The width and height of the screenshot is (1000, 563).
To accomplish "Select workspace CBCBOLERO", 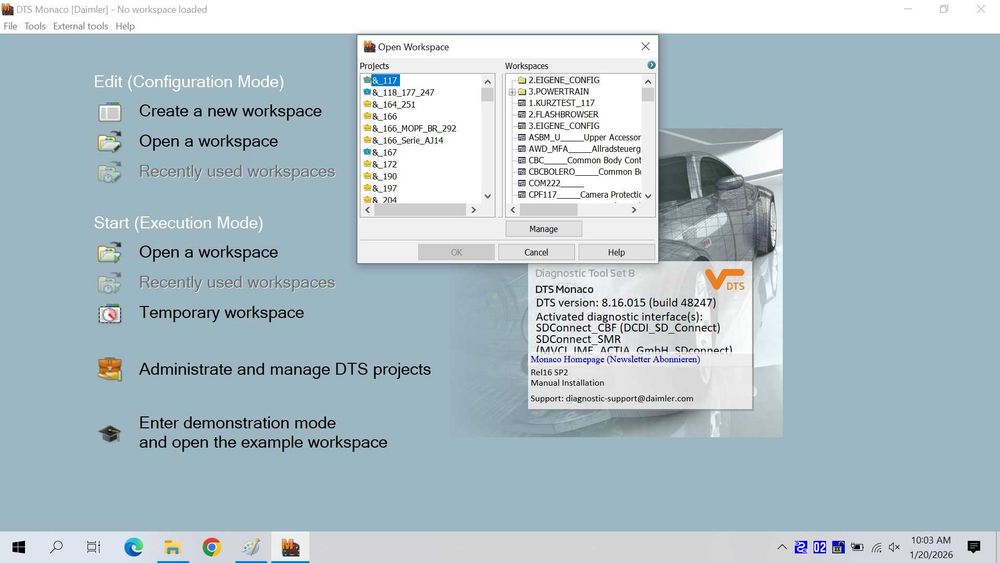I will 584,172.
